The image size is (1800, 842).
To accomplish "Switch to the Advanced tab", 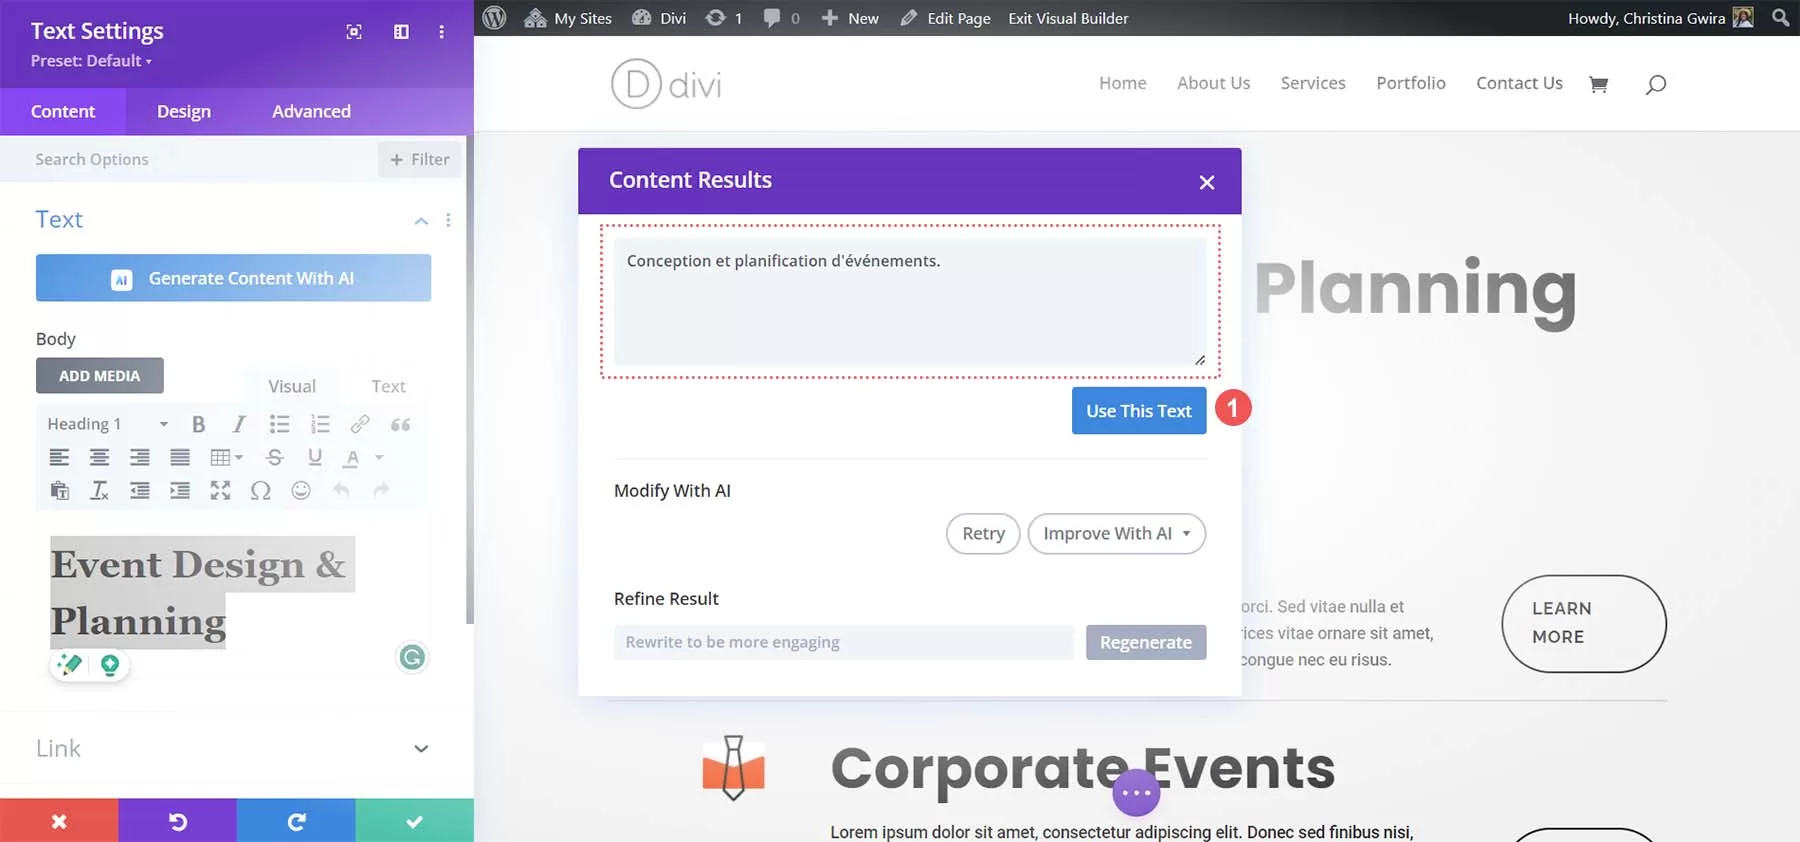I will (311, 111).
